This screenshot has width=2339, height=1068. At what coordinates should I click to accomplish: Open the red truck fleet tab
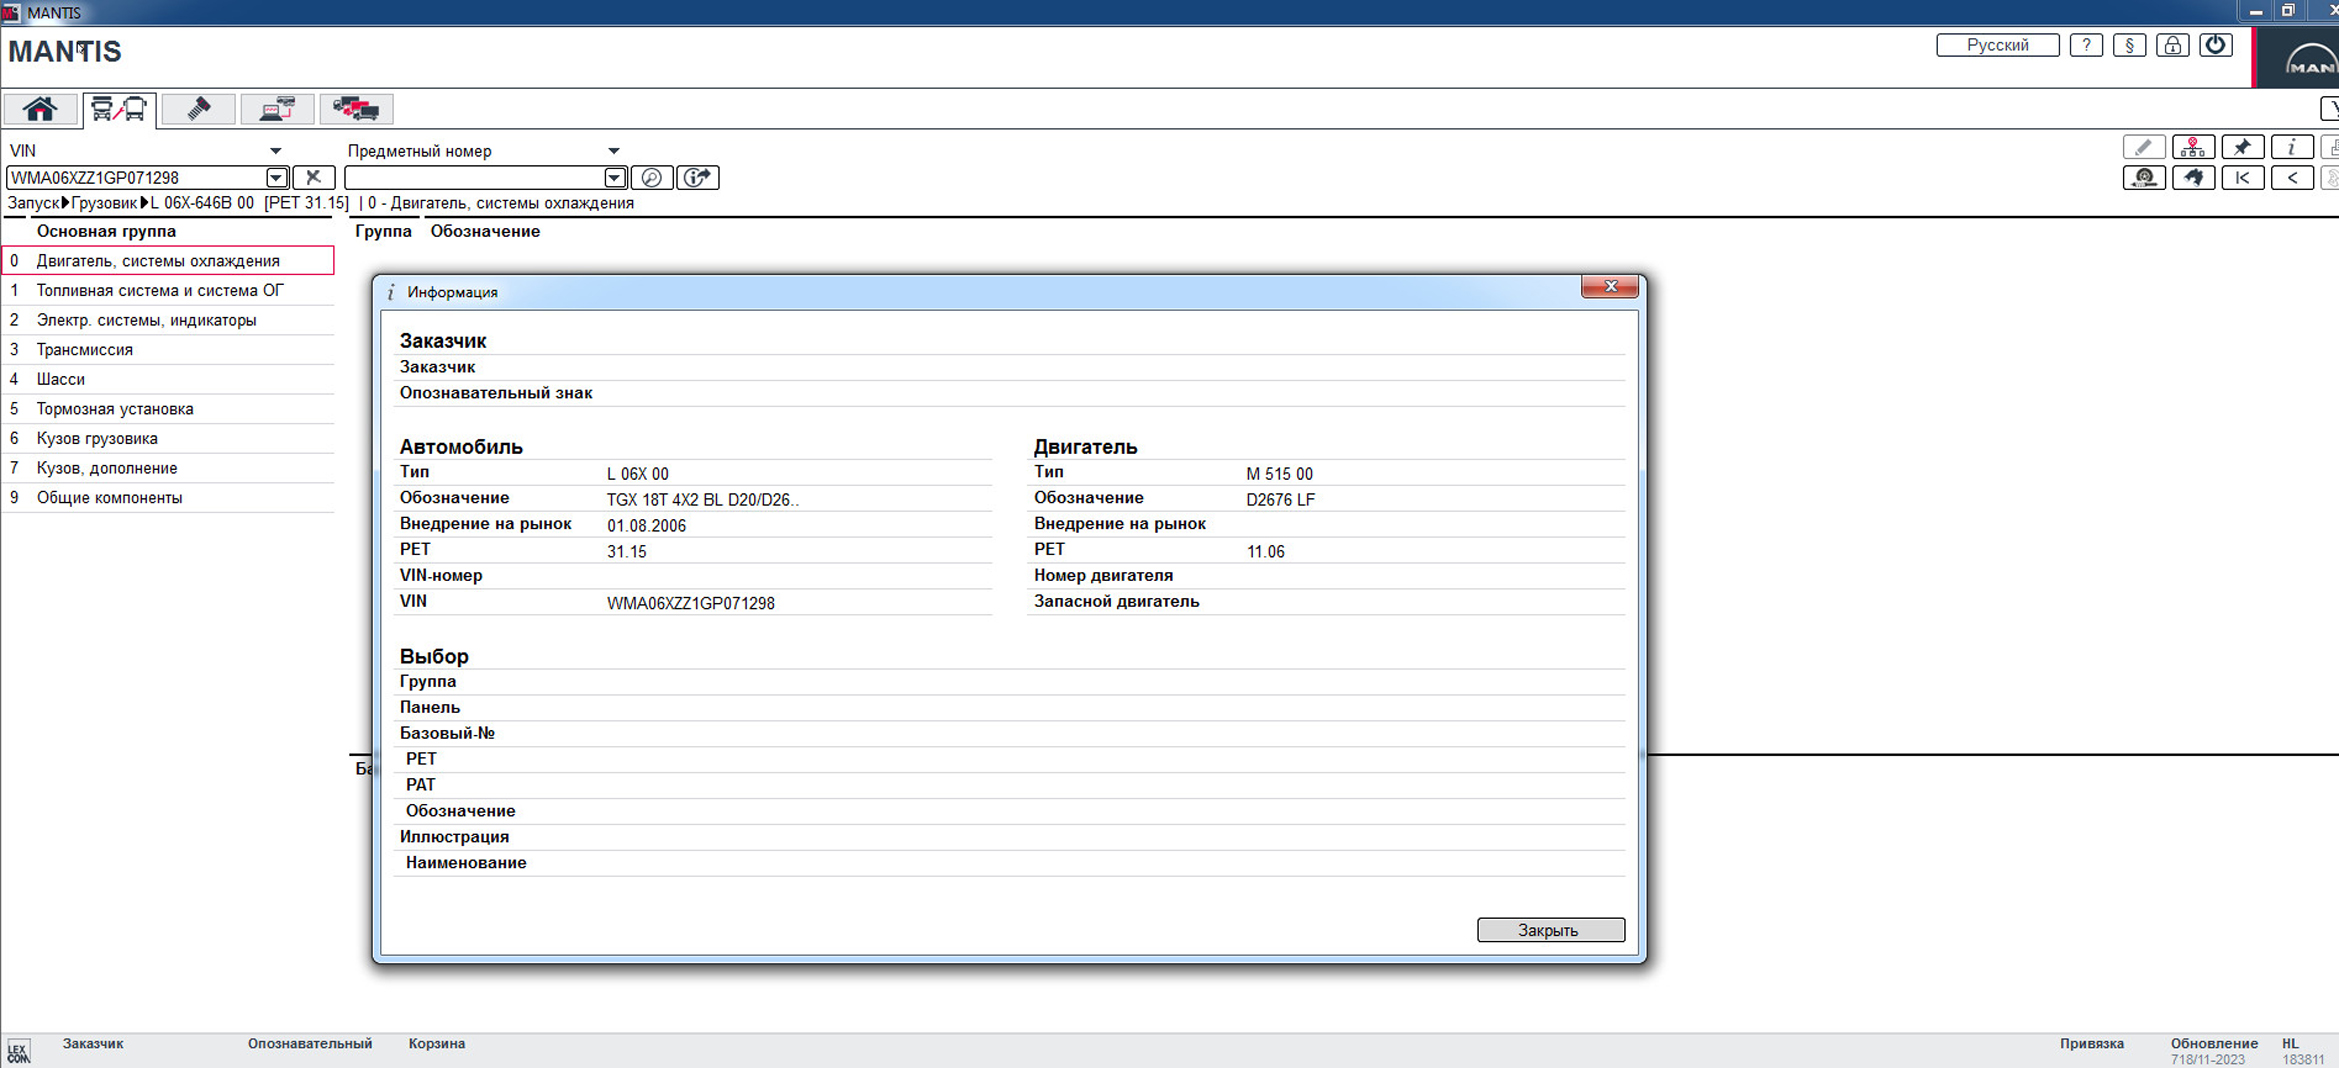tap(356, 109)
